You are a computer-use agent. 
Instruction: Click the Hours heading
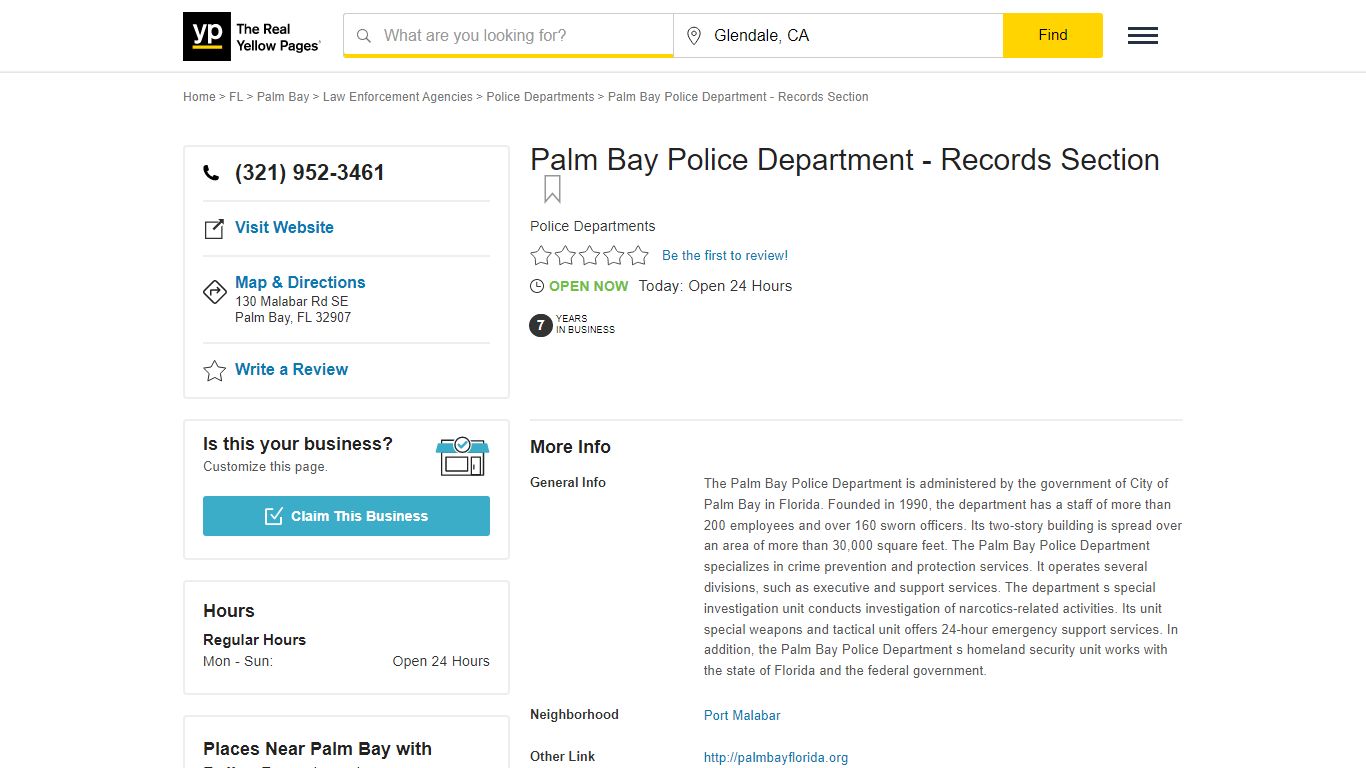point(229,611)
